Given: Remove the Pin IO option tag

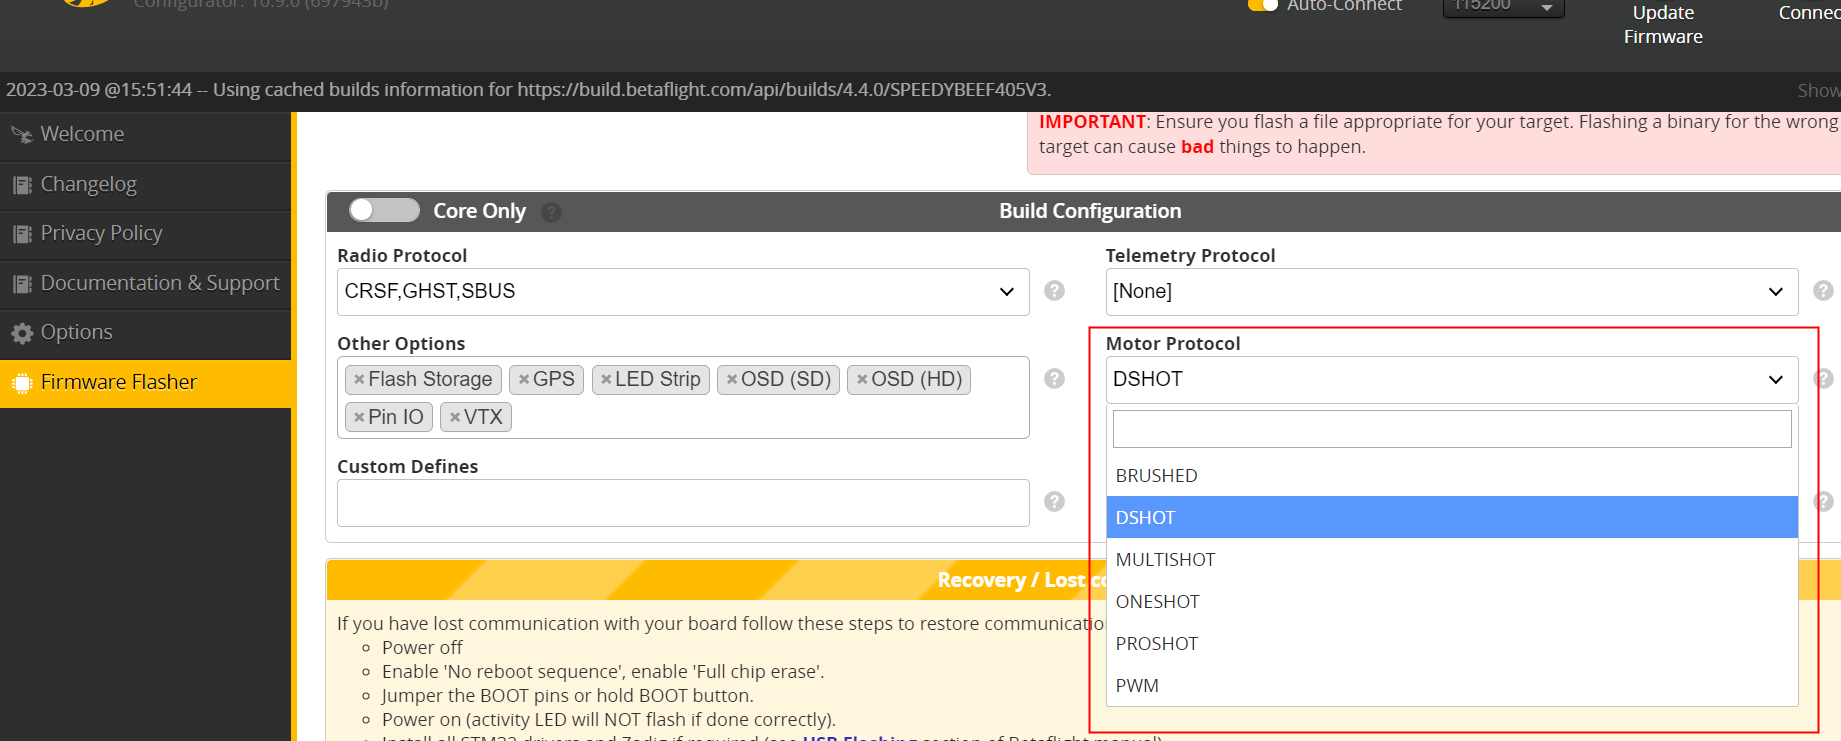Looking at the screenshot, I should (359, 417).
